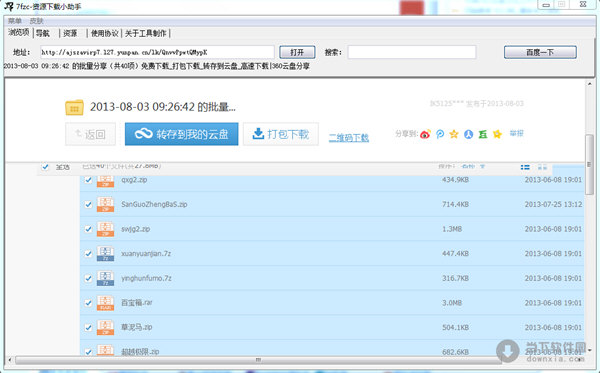
Task: Select the yinghunfumo.7z file name
Action: 146,278
